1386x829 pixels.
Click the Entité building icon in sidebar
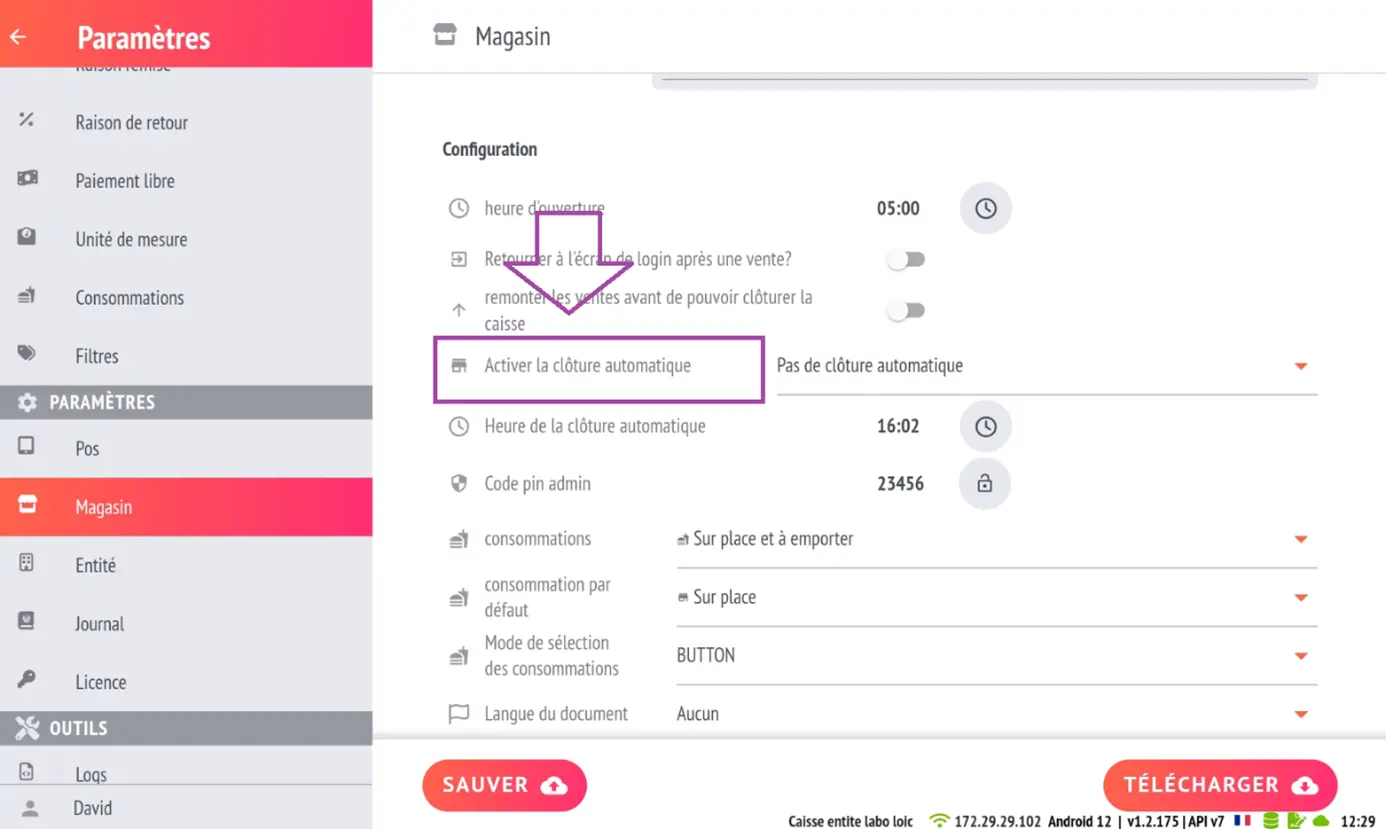pos(27,564)
